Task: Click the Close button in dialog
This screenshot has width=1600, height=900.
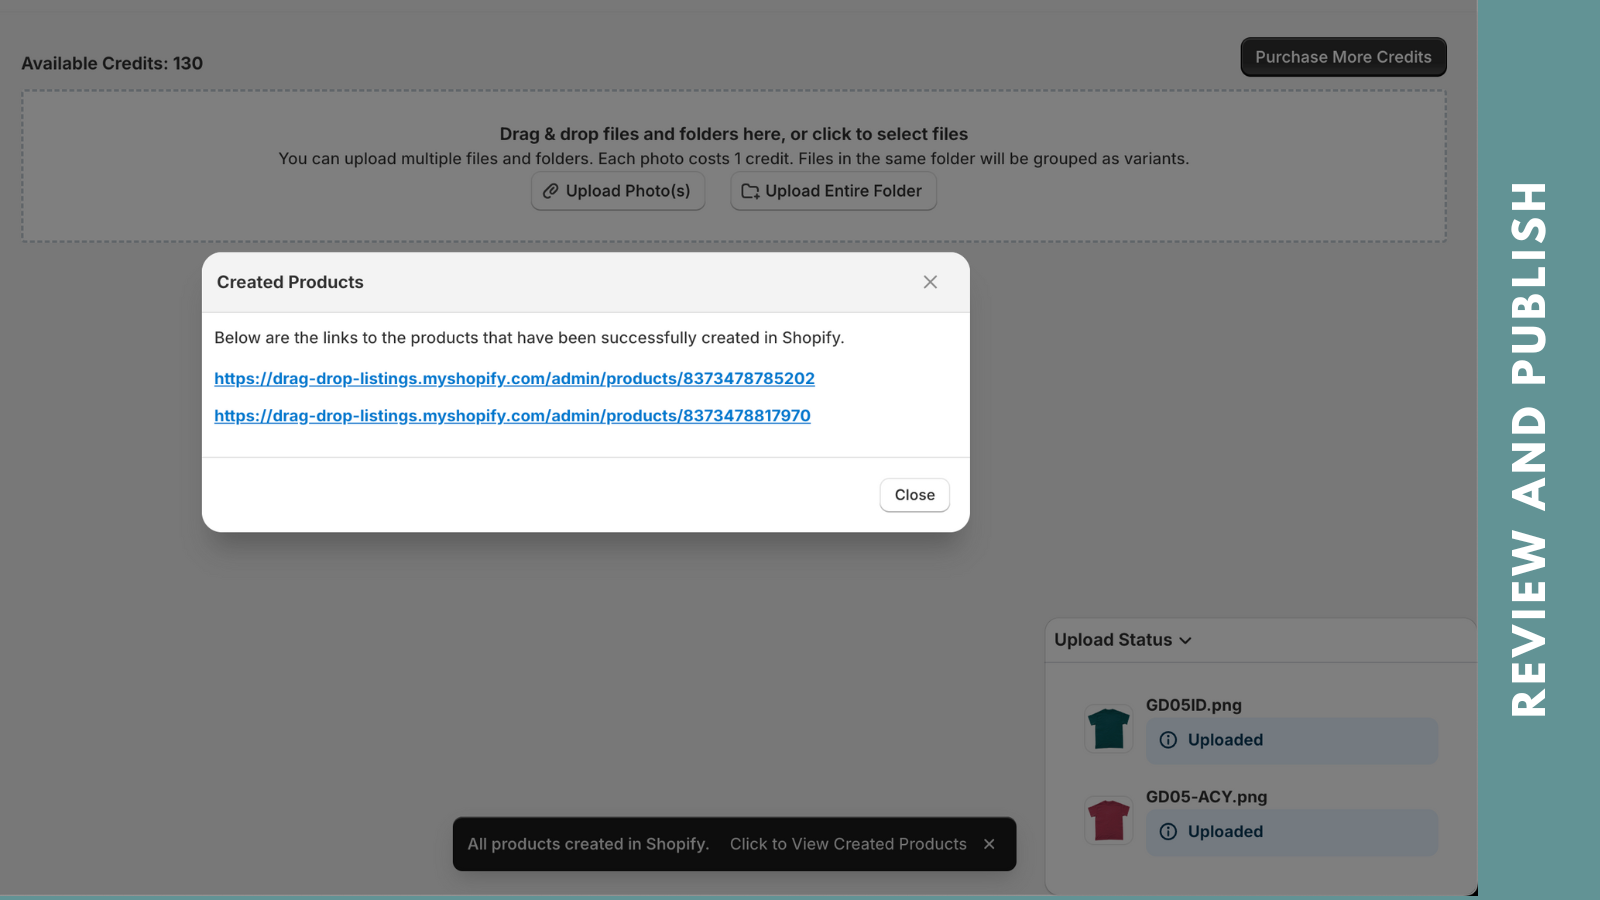Action: tap(914, 495)
